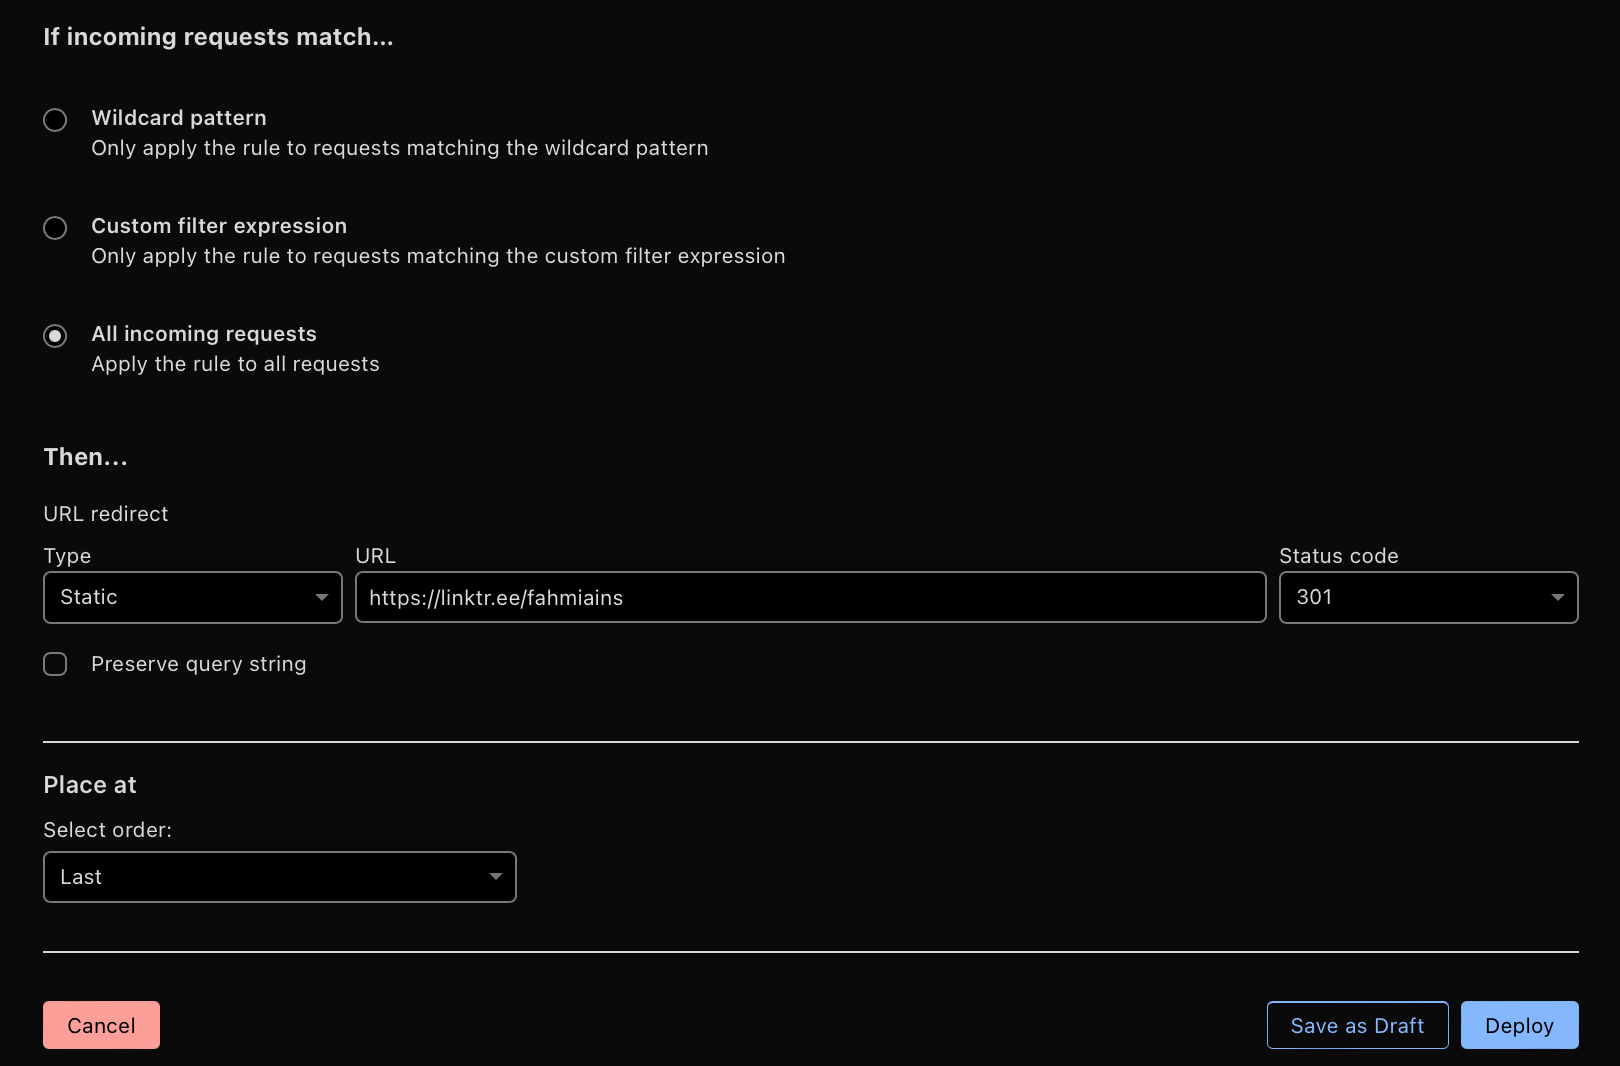Open the Status code dropdown showing 301
Viewport: 1620px width, 1066px height.
click(1428, 597)
